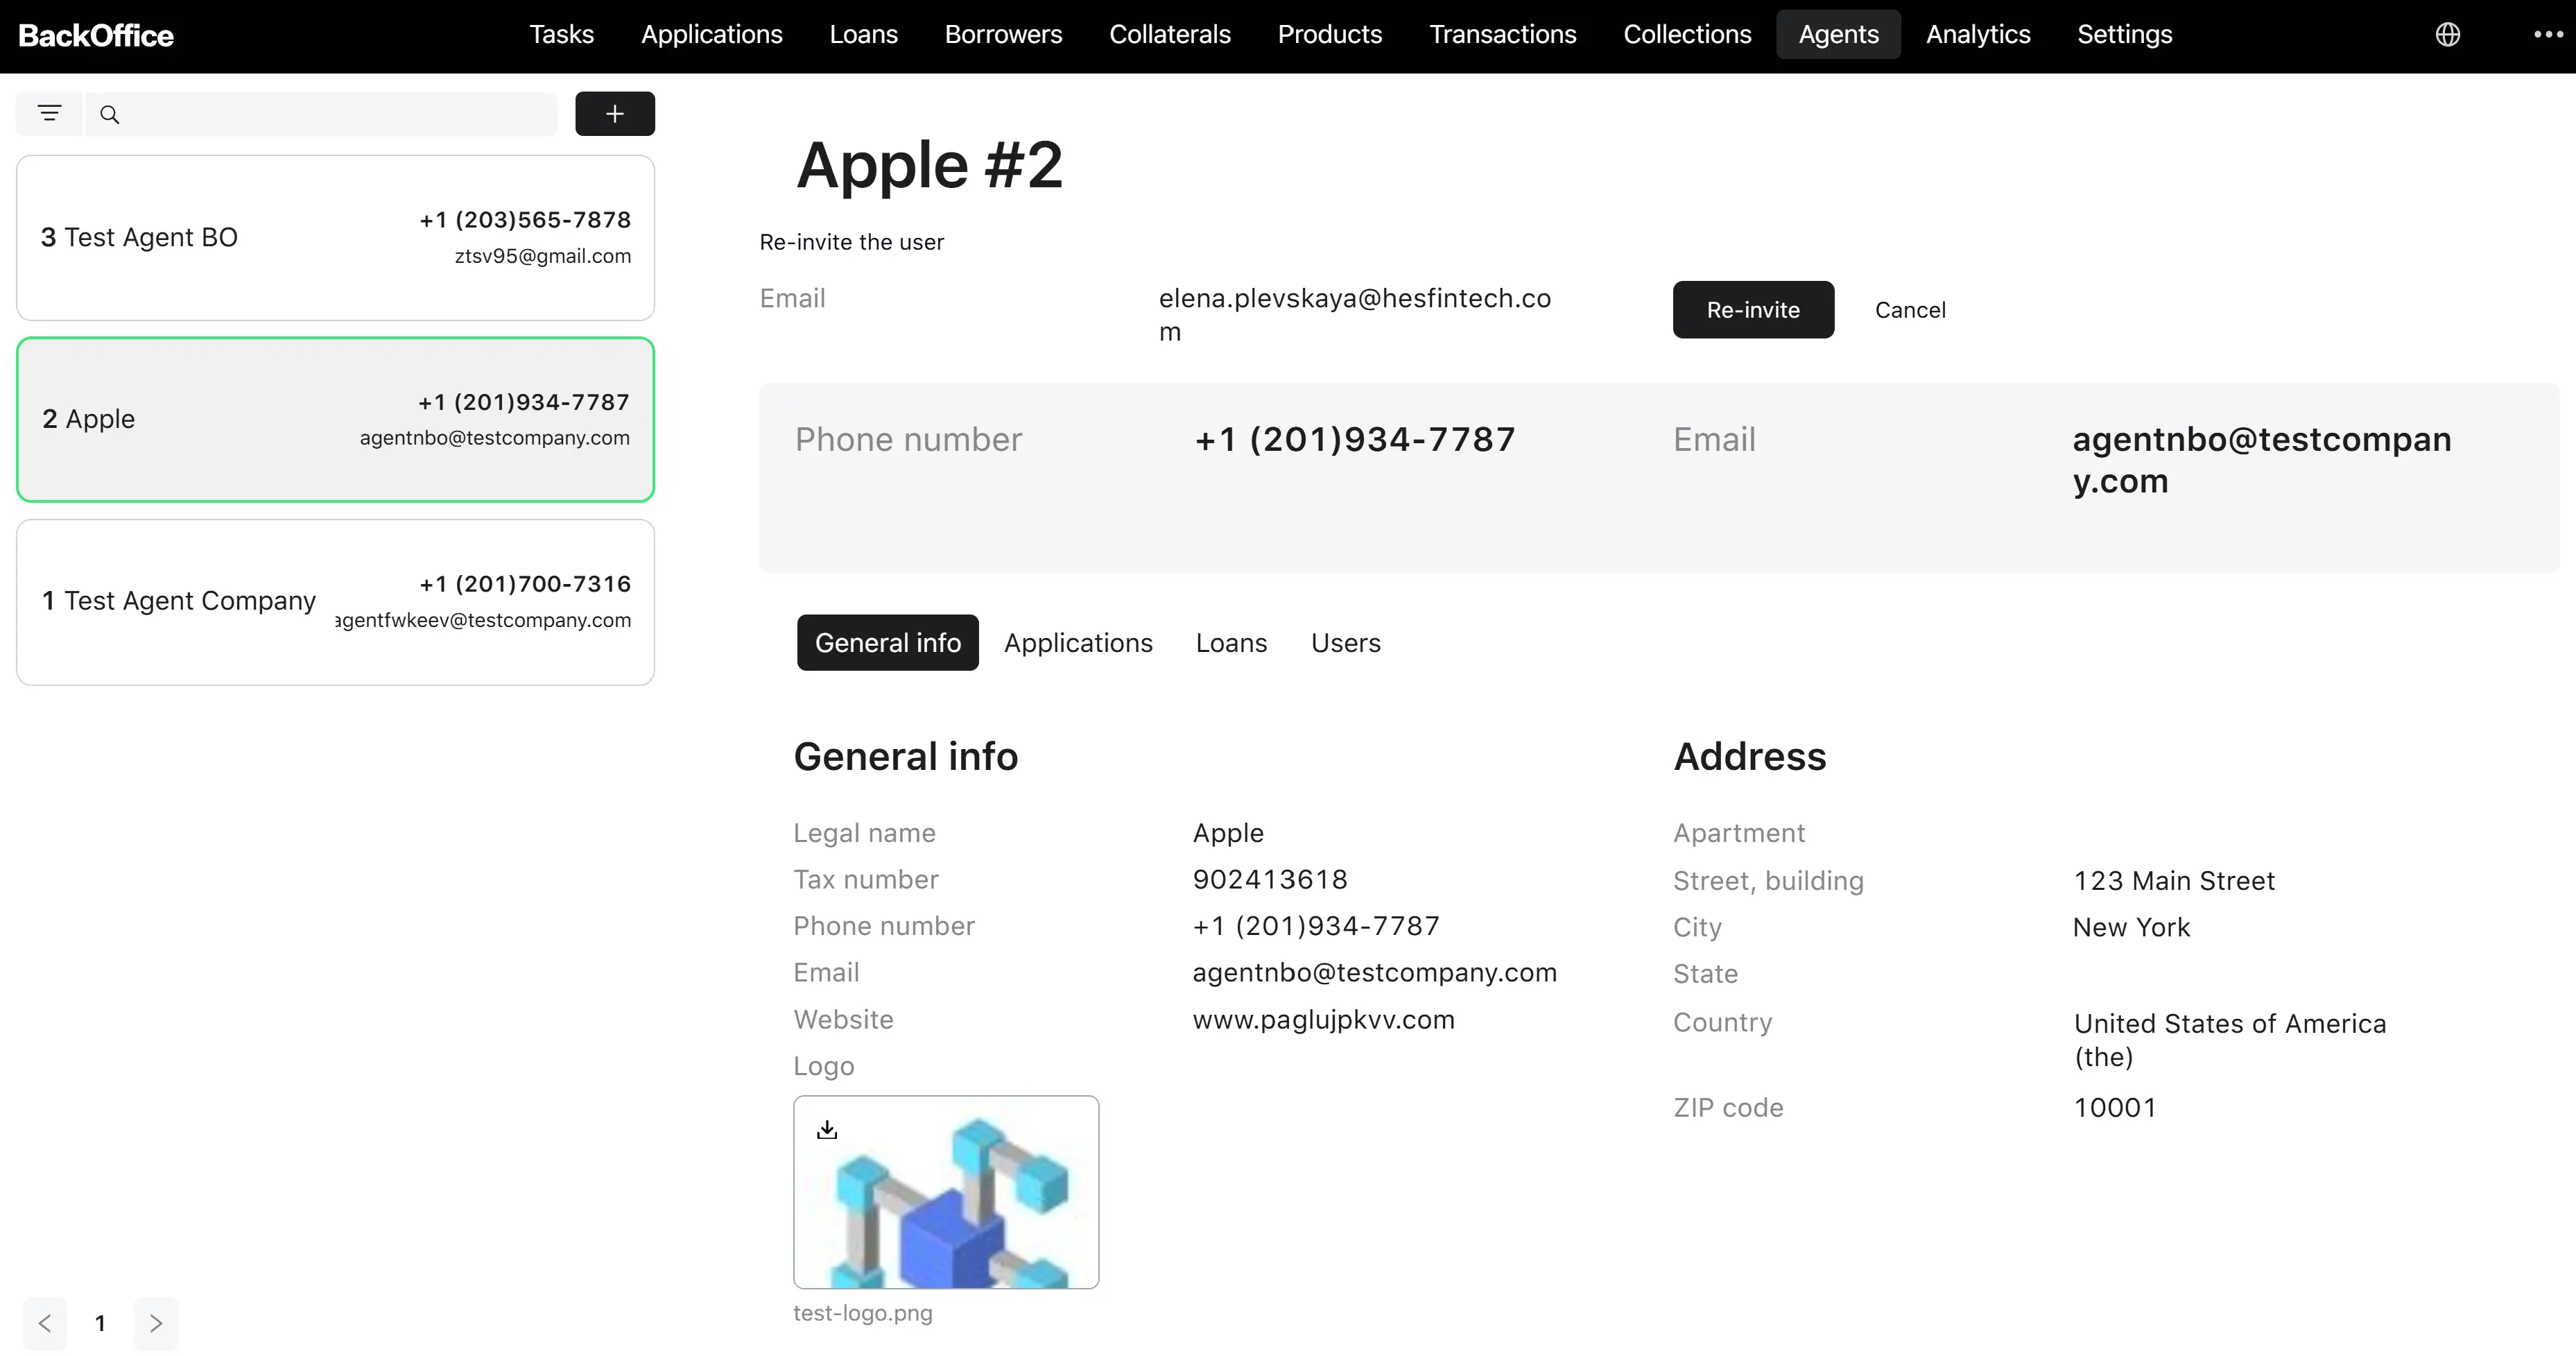Cancel the re-invite

tap(1910, 310)
